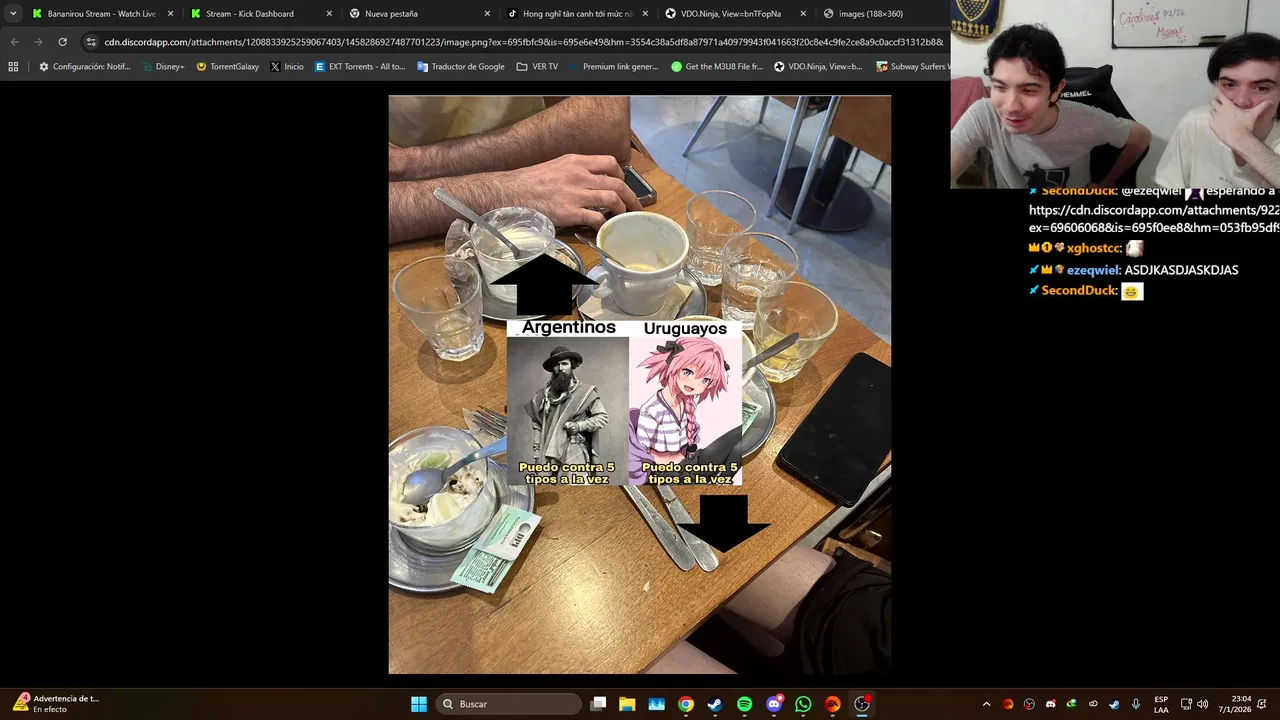The image size is (1280, 720).
Task: Open the clock showing 23:04 7/1/2026
Action: coord(1236,704)
